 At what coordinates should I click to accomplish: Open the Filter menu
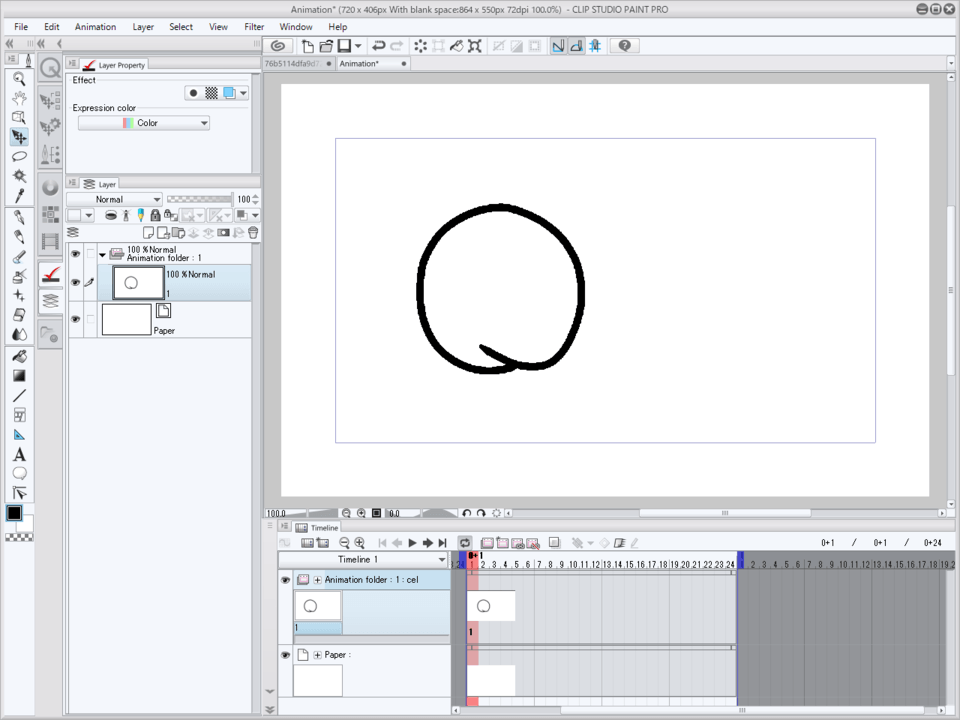coord(254,27)
